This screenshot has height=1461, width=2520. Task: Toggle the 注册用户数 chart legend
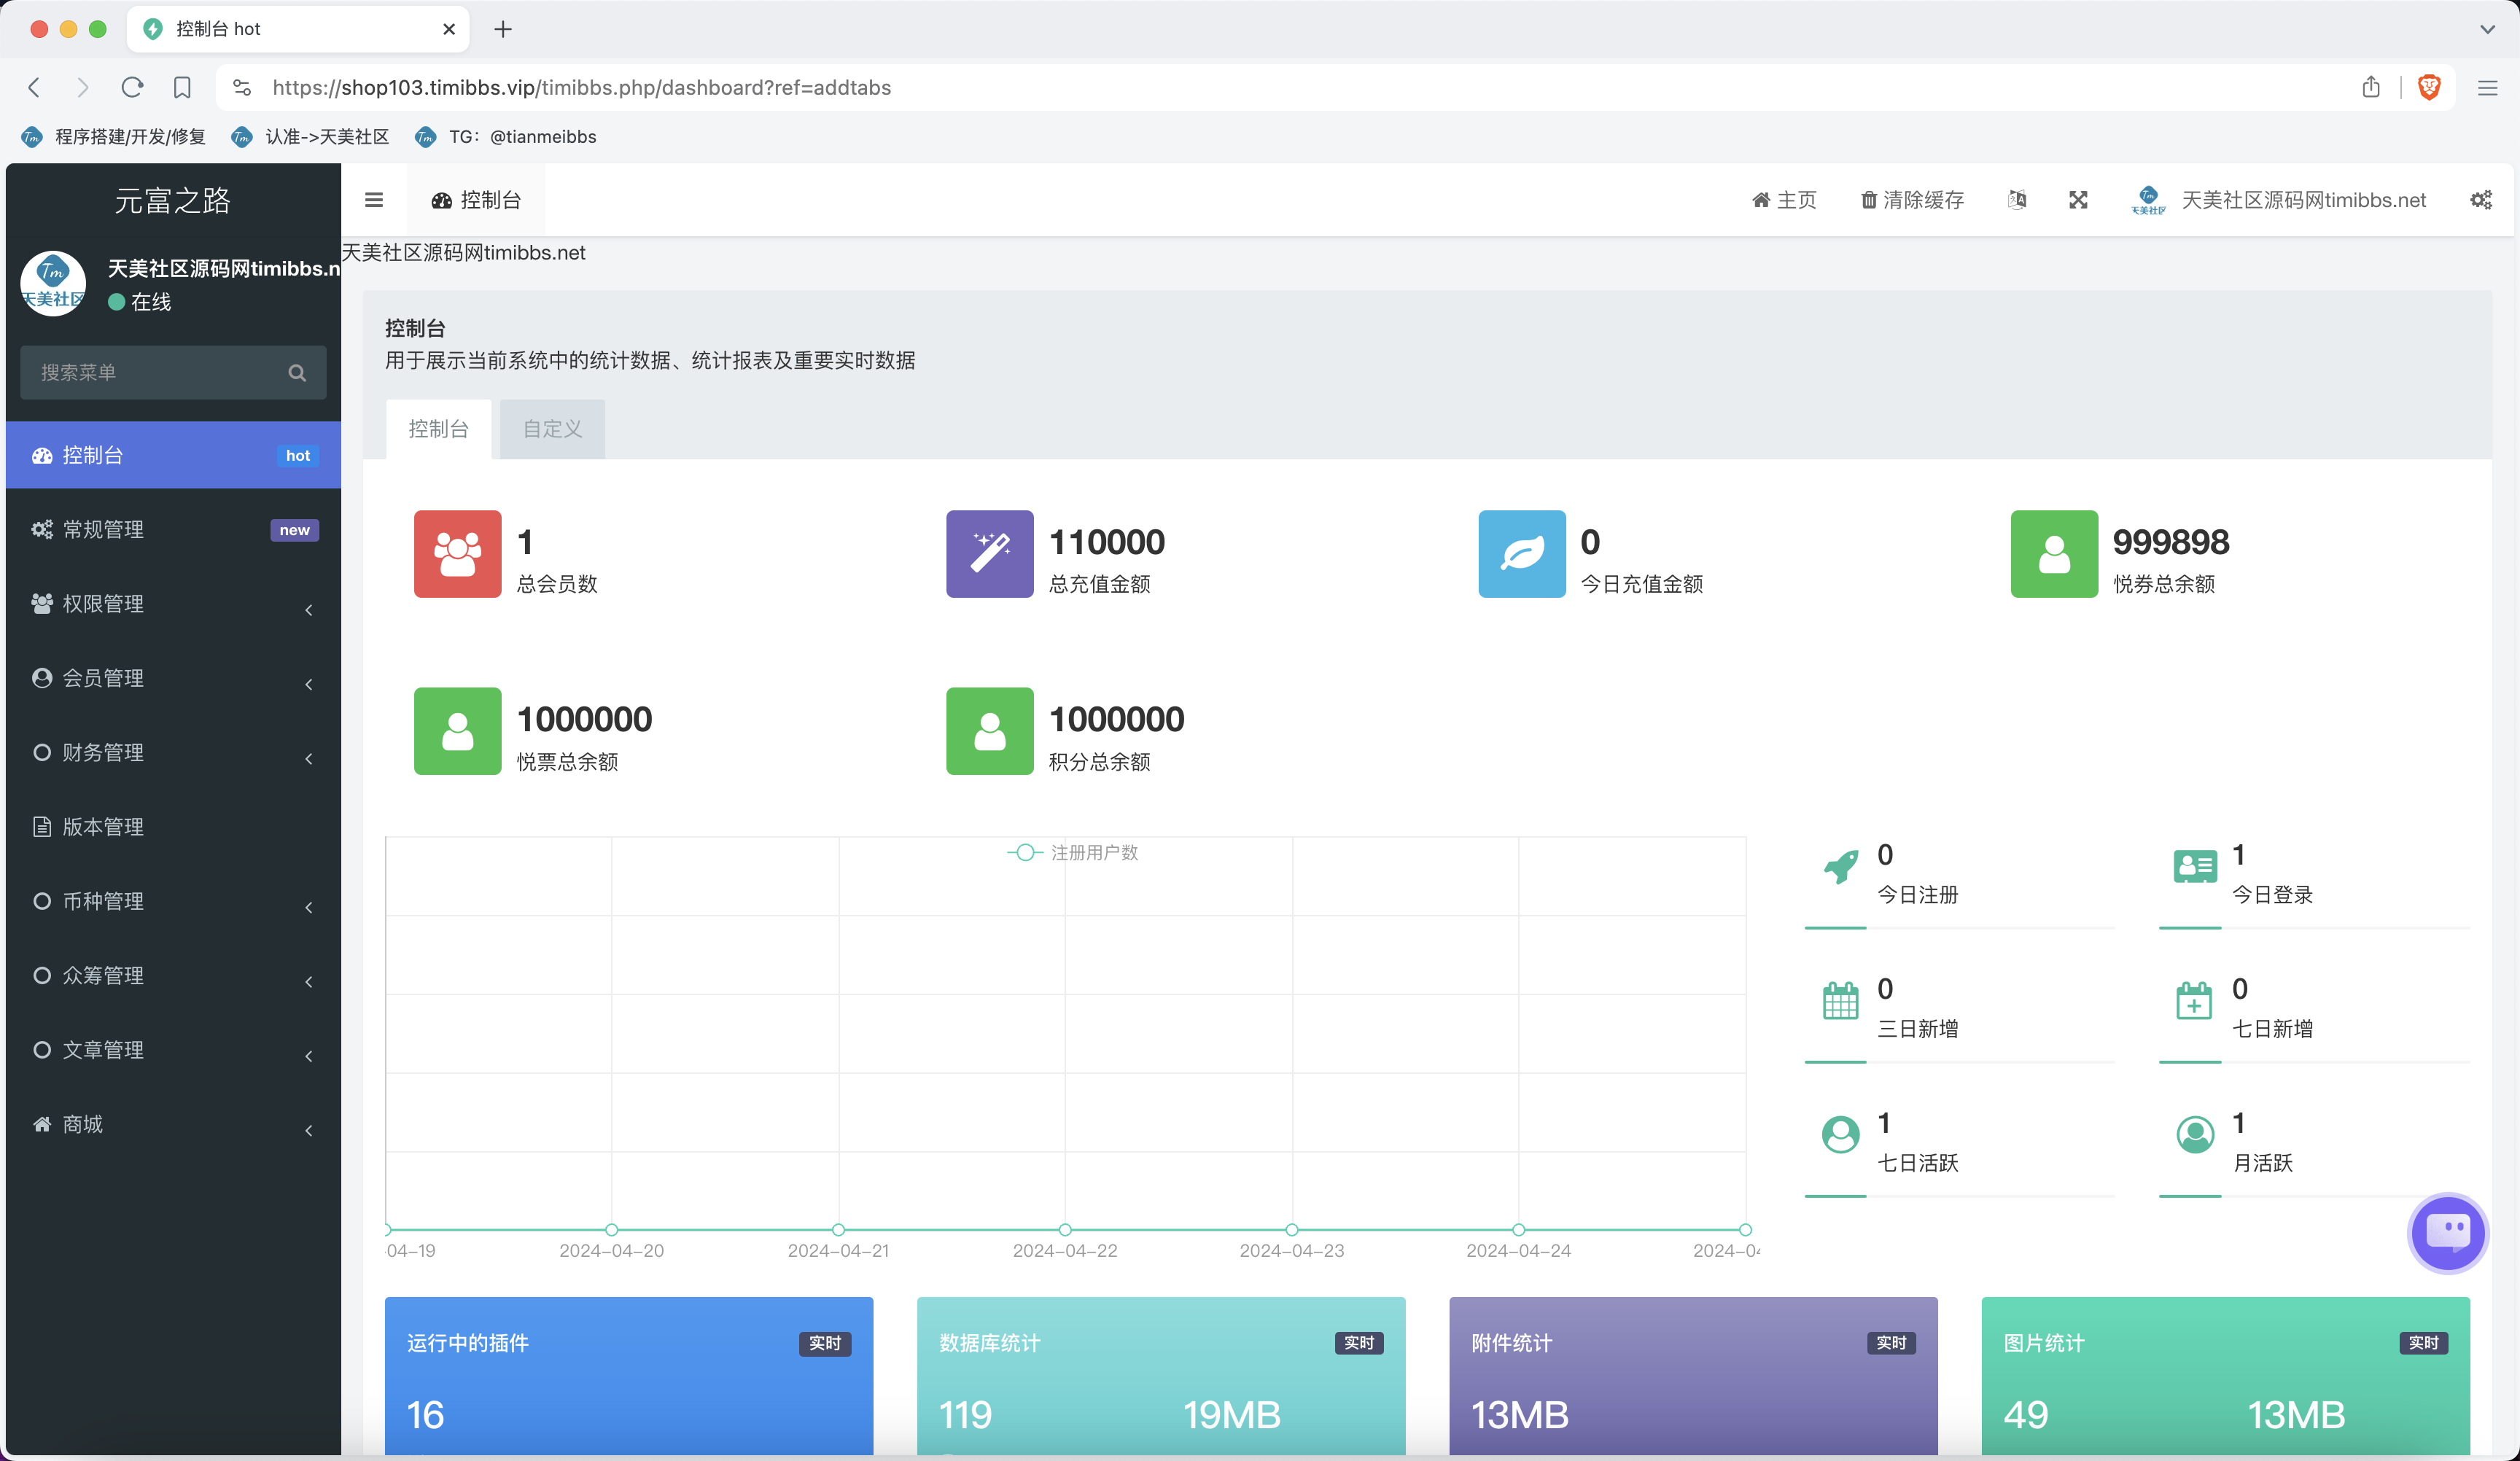[x=1072, y=852]
